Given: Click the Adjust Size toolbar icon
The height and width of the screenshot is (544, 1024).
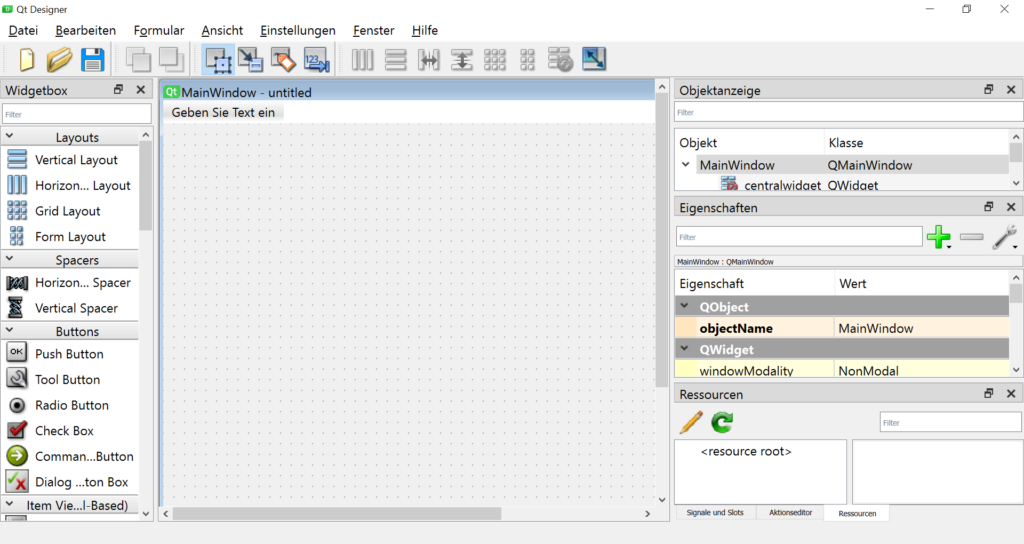Looking at the screenshot, I should [594, 59].
